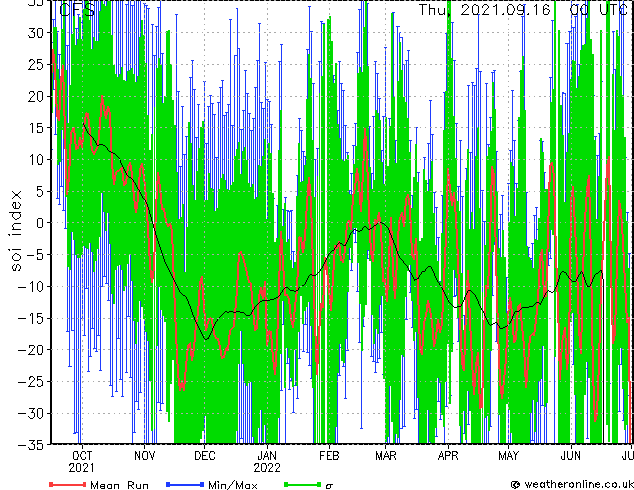This screenshot has height=490, width=634.
Task: Click the weatheronline.co.uk copyright text
Action: [x=572, y=484]
